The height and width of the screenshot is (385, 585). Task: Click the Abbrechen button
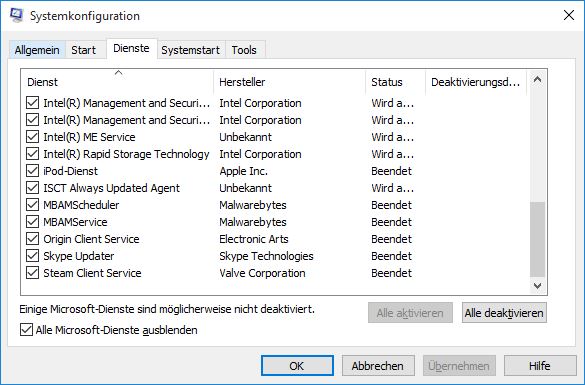[x=378, y=366]
